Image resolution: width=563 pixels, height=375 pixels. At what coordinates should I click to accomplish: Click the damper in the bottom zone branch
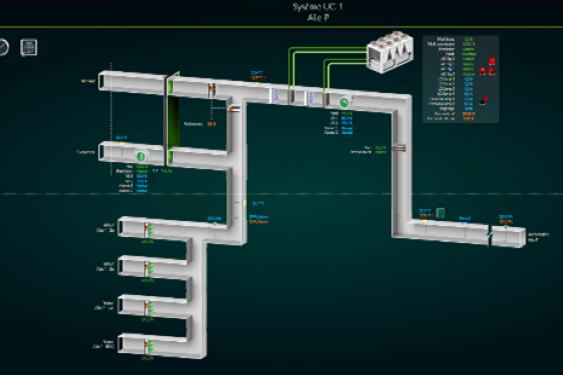(x=148, y=347)
